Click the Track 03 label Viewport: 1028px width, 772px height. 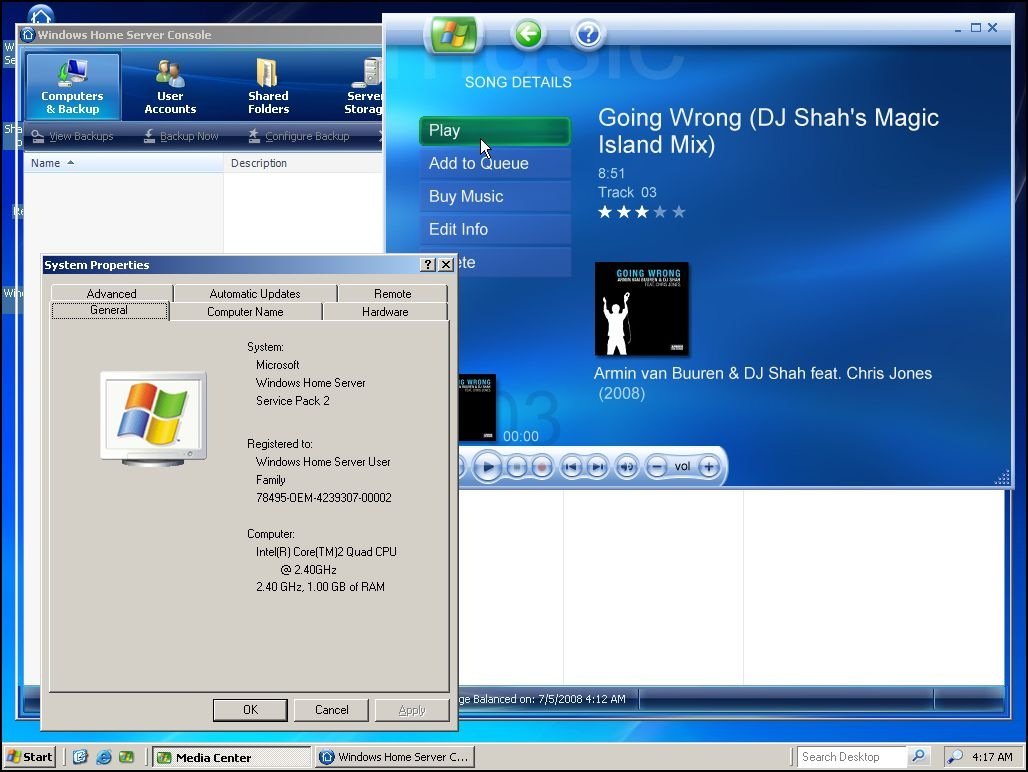(627, 193)
